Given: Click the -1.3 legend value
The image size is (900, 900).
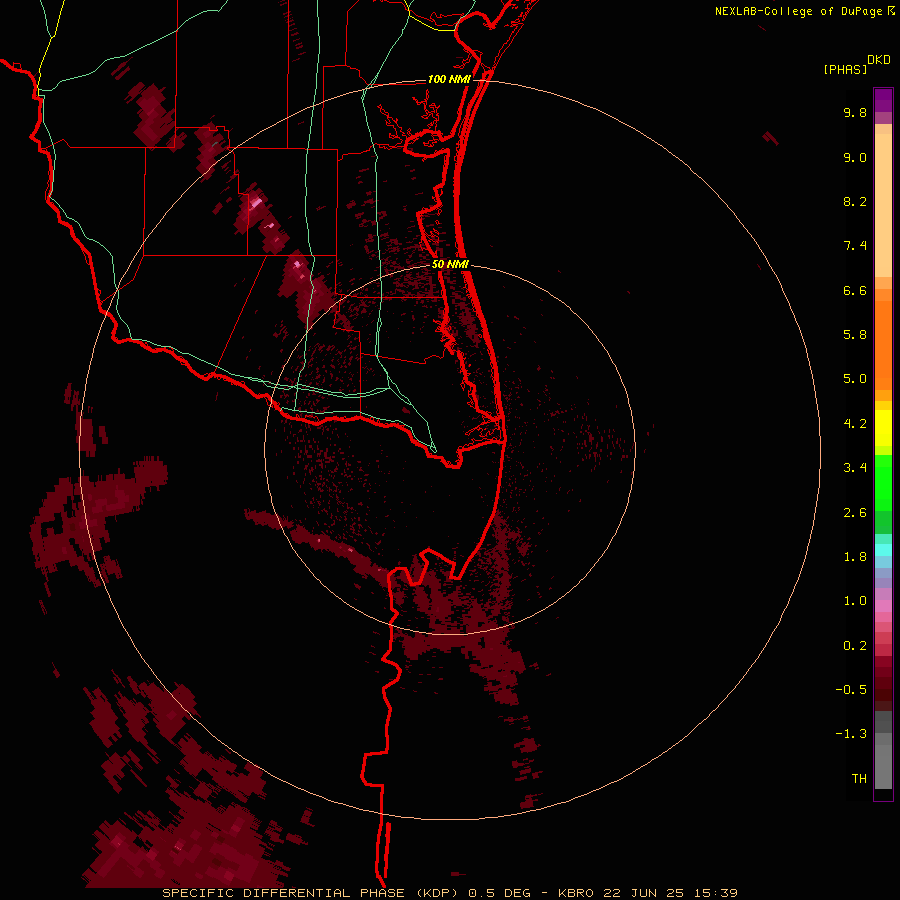Looking at the screenshot, I should (x=851, y=734).
